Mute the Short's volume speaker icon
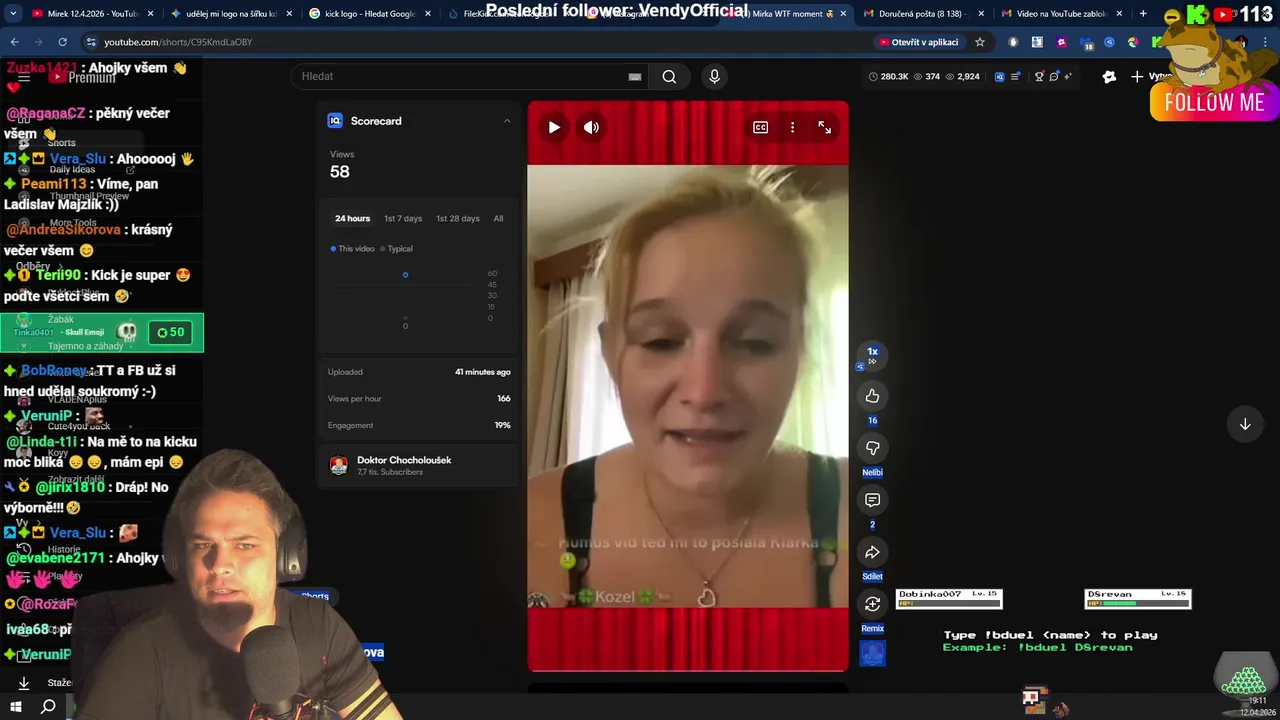The width and height of the screenshot is (1280, 720). click(x=591, y=127)
